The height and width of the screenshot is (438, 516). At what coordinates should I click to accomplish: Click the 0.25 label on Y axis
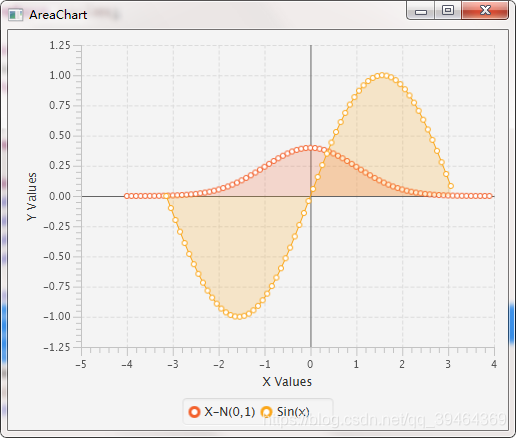[x=60, y=166]
